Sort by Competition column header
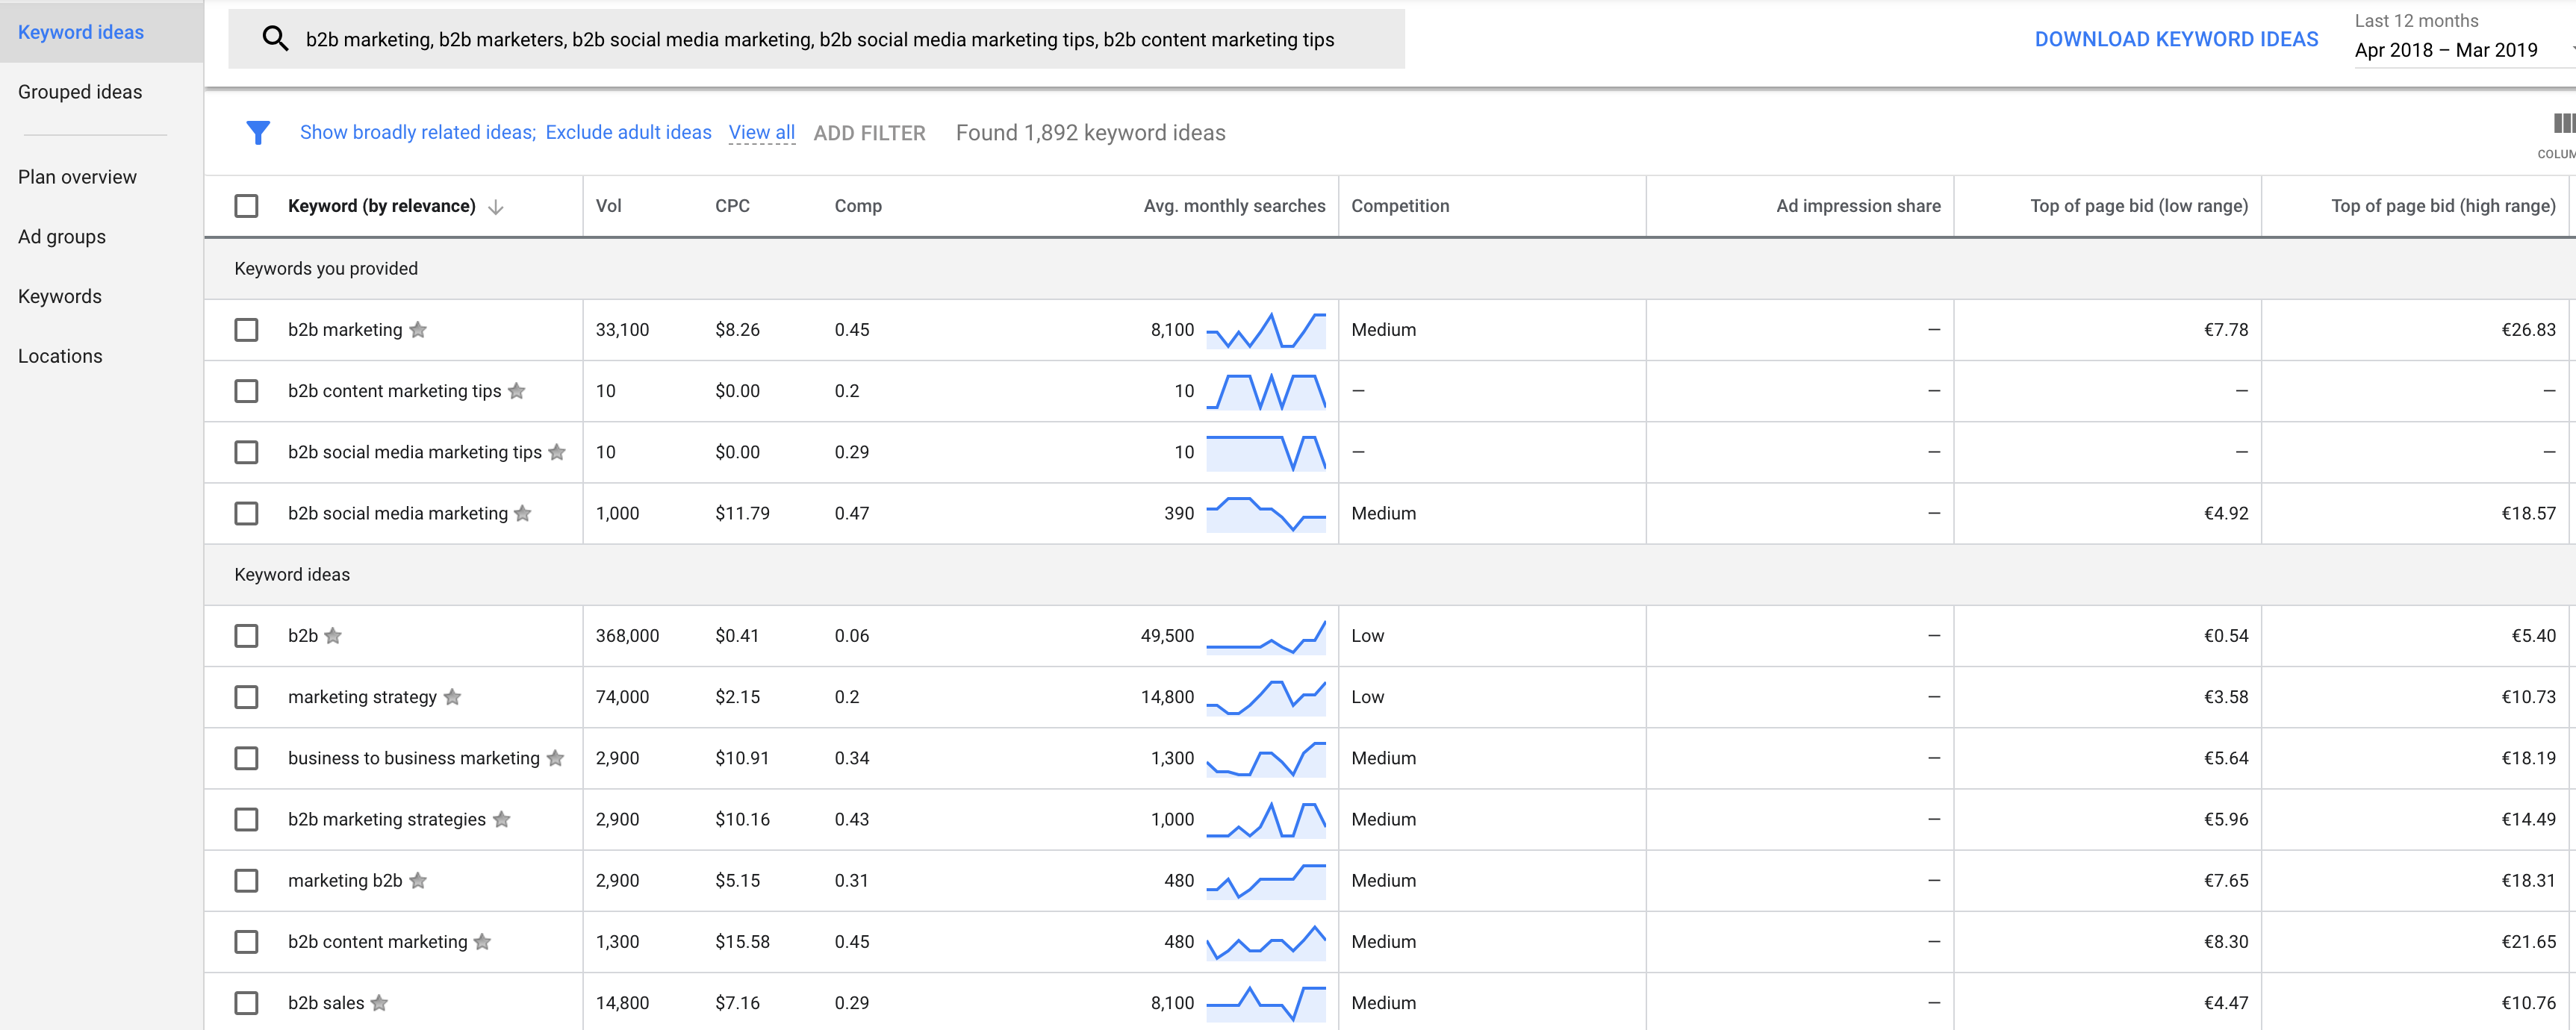Screen dimensions: 2576x1030 click(x=1400, y=206)
